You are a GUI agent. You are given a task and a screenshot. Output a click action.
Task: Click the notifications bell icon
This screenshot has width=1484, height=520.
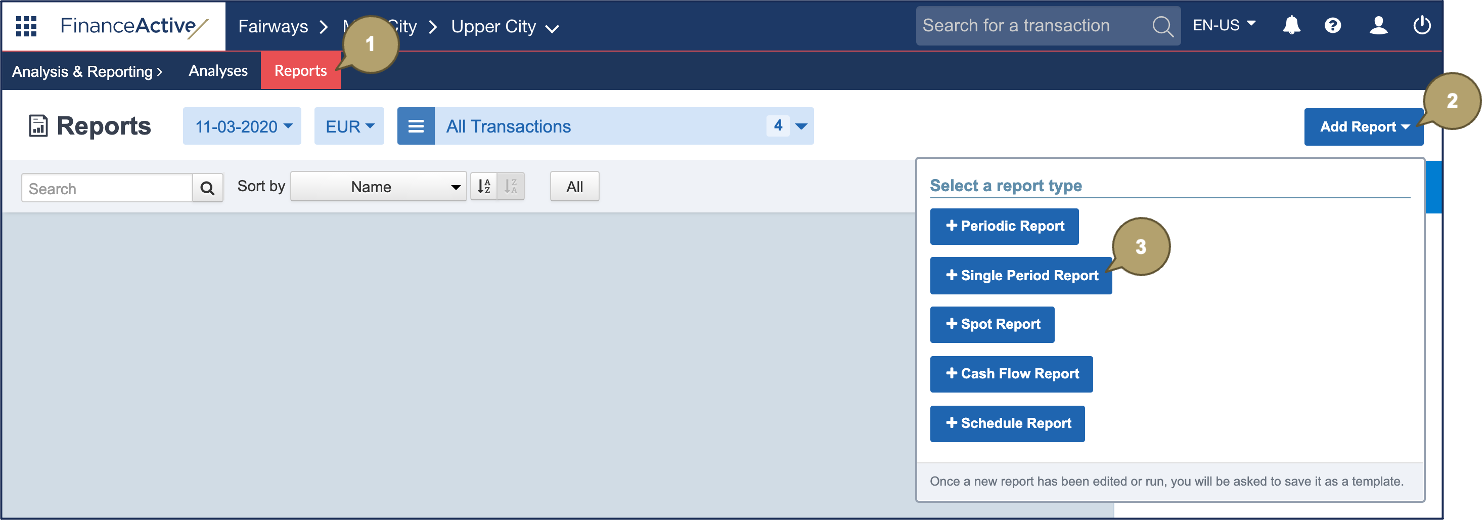click(1292, 26)
